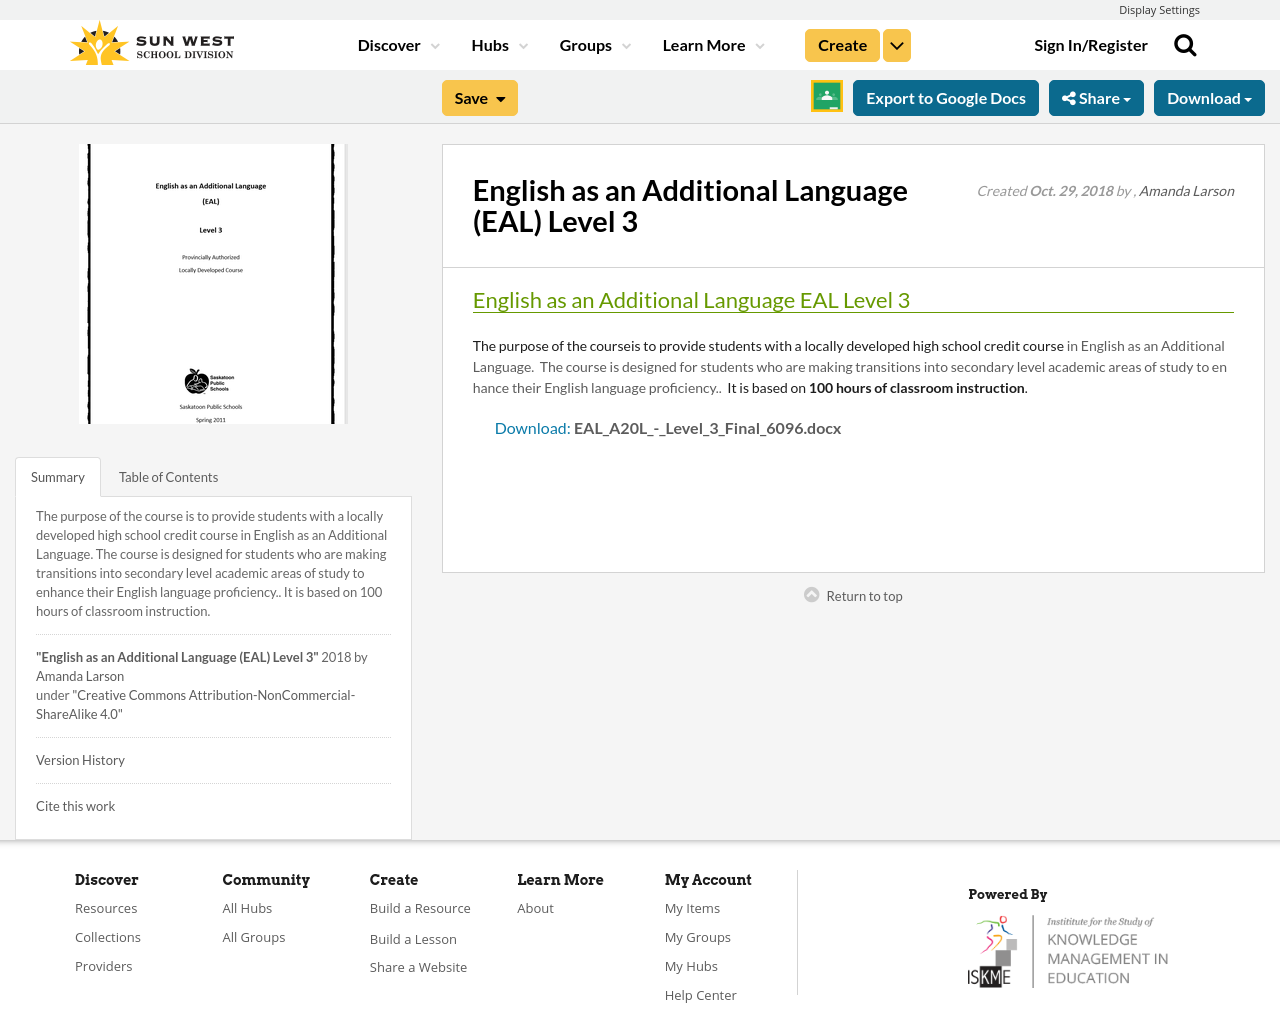1280x1024 pixels.
Task: Switch to the Table of Contents tab
Action: coord(167,475)
